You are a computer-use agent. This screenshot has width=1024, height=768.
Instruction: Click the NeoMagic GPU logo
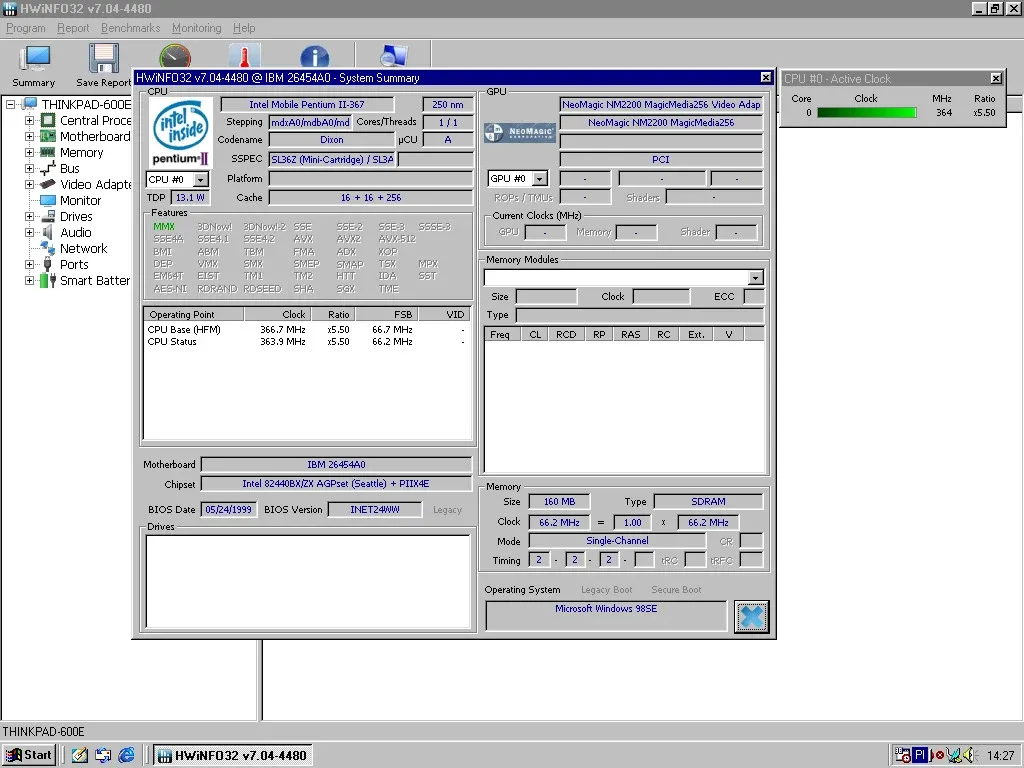click(520, 133)
